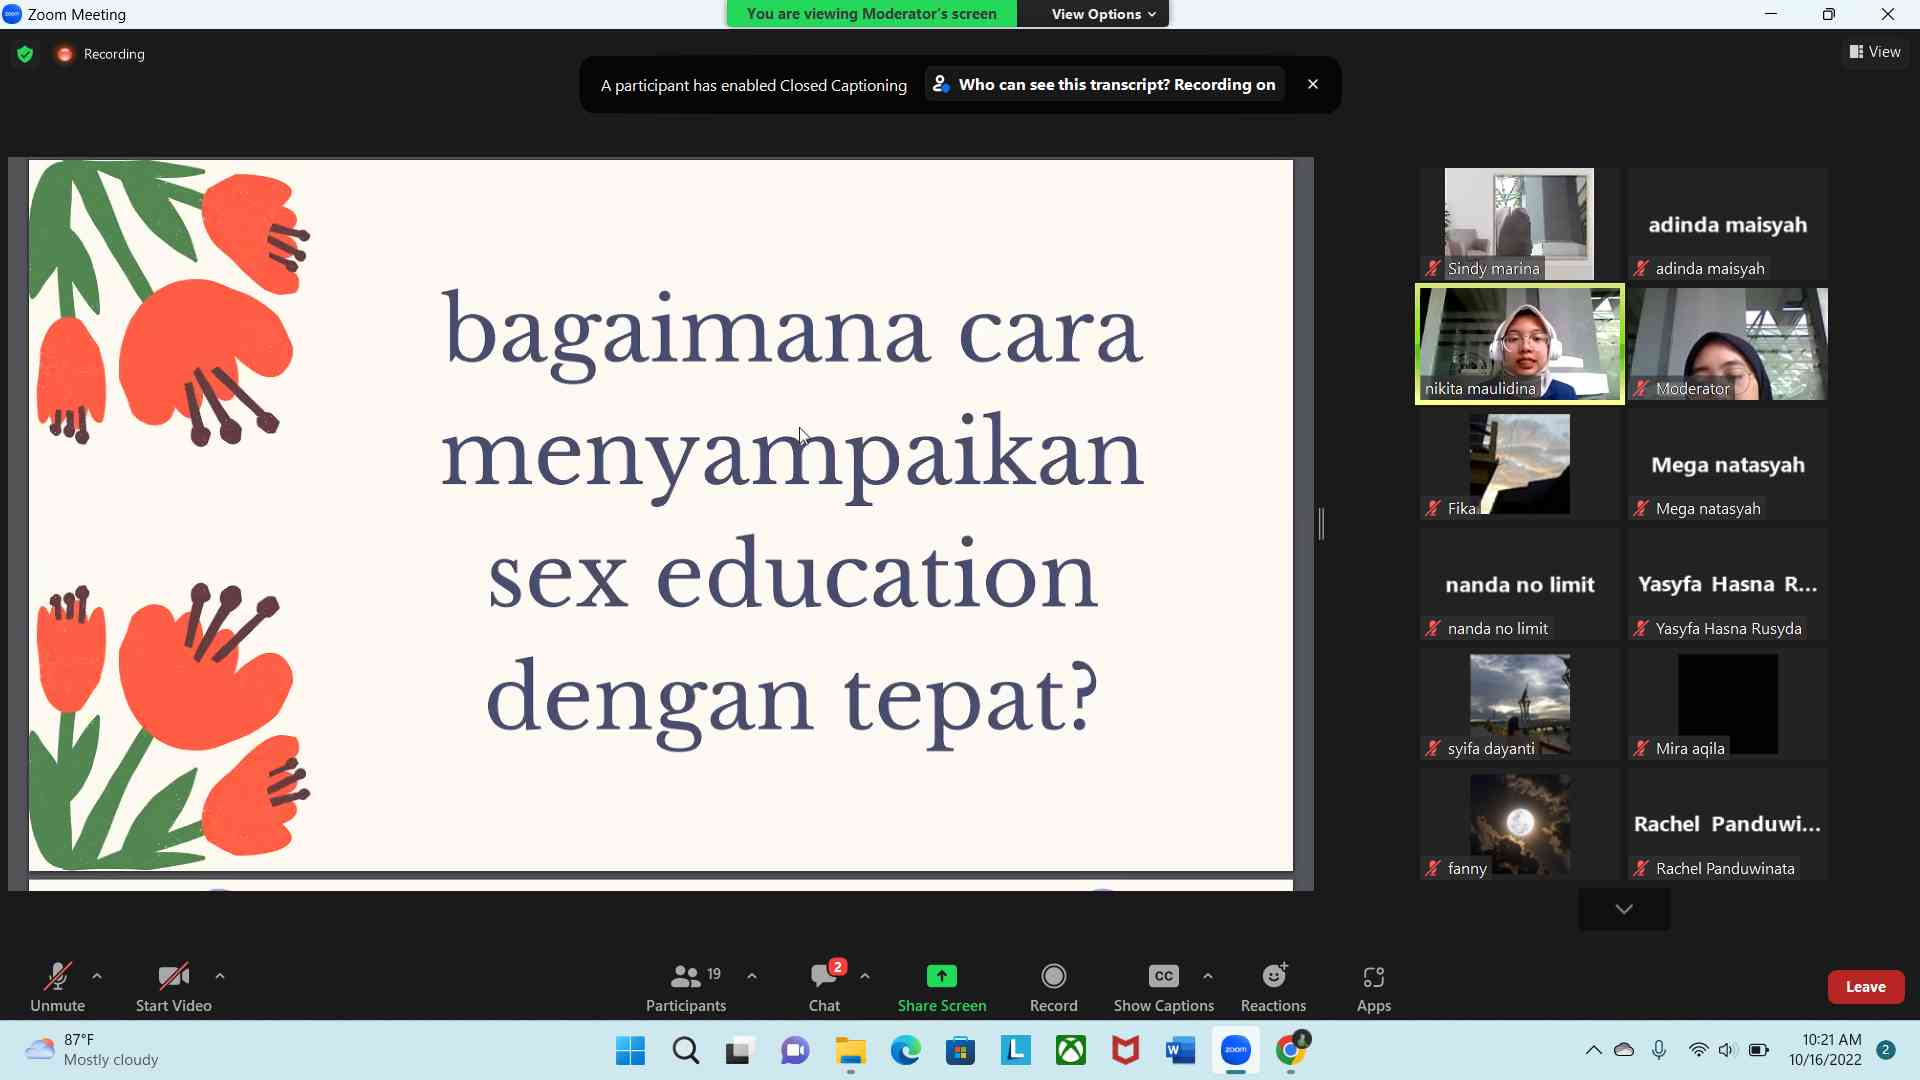
Task: Open the Participants panel
Action: pyautogui.click(x=686, y=985)
